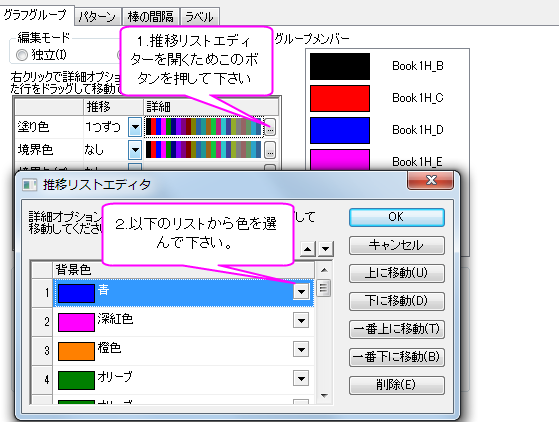Image resolution: width=559 pixels, height=422 pixels.
Task: Open the list editor via the 塗り色 ellipsis button
Action: click(x=270, y=128)
